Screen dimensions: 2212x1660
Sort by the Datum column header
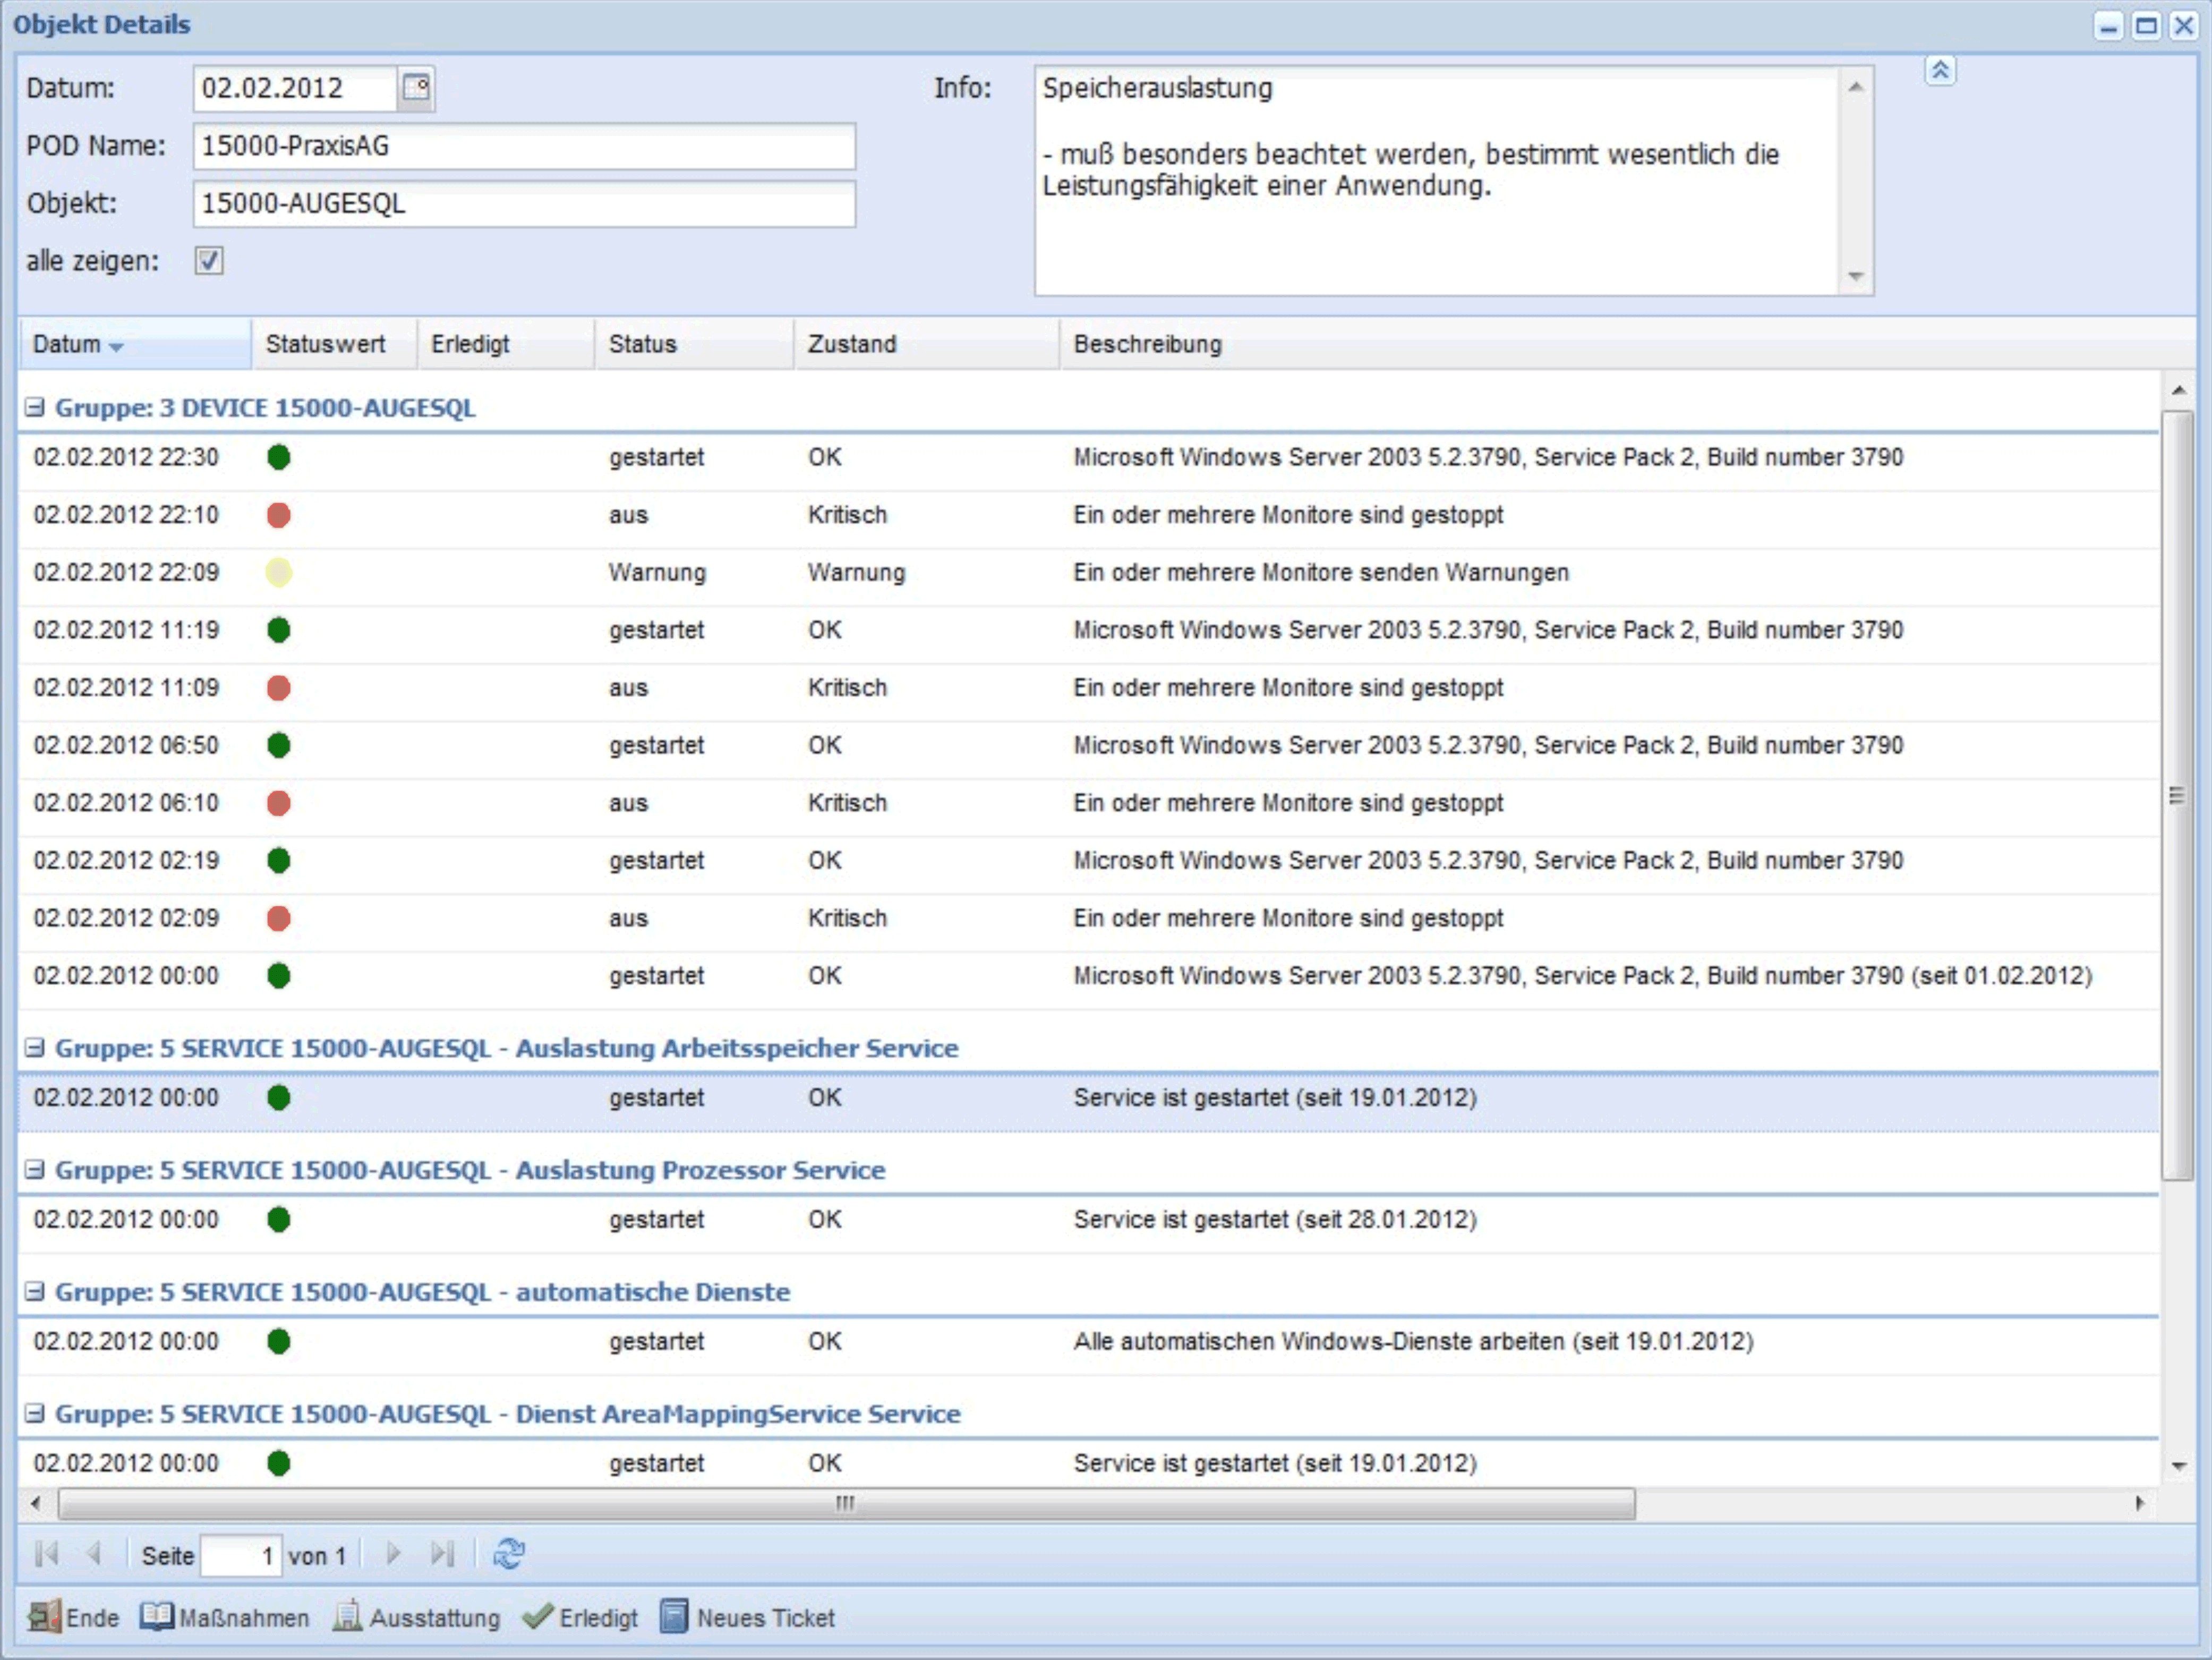tap(68, 344)
